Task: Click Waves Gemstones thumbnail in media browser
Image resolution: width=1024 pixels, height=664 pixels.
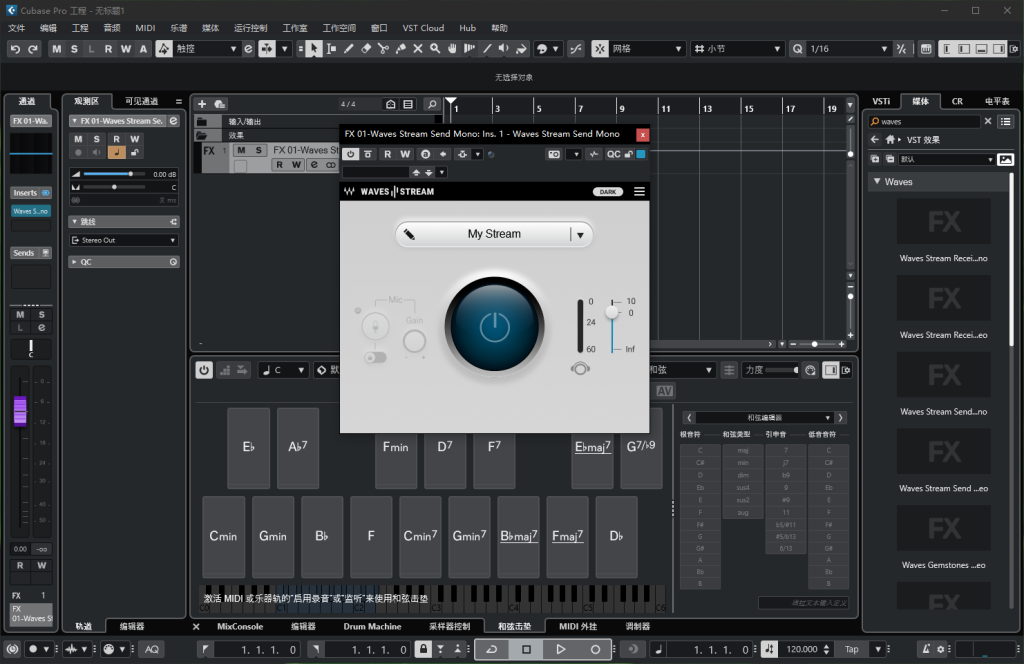Action: click(x=944, y=528)
